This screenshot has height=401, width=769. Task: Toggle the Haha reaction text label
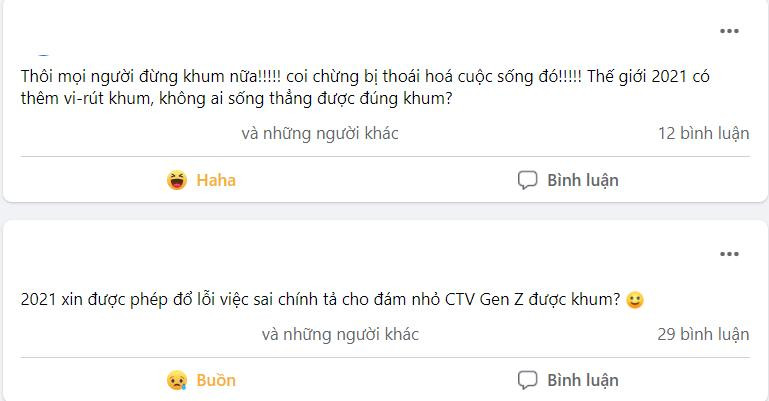click(216, 180)
